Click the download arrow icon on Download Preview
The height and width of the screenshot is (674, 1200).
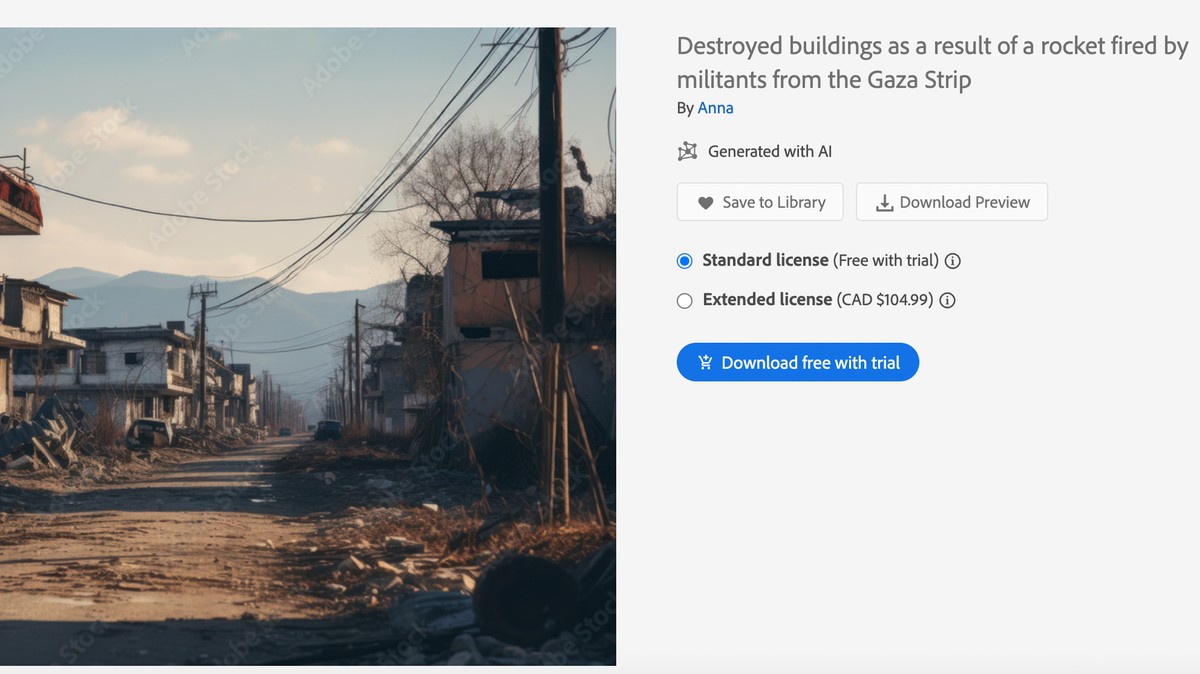coord(884,203)
